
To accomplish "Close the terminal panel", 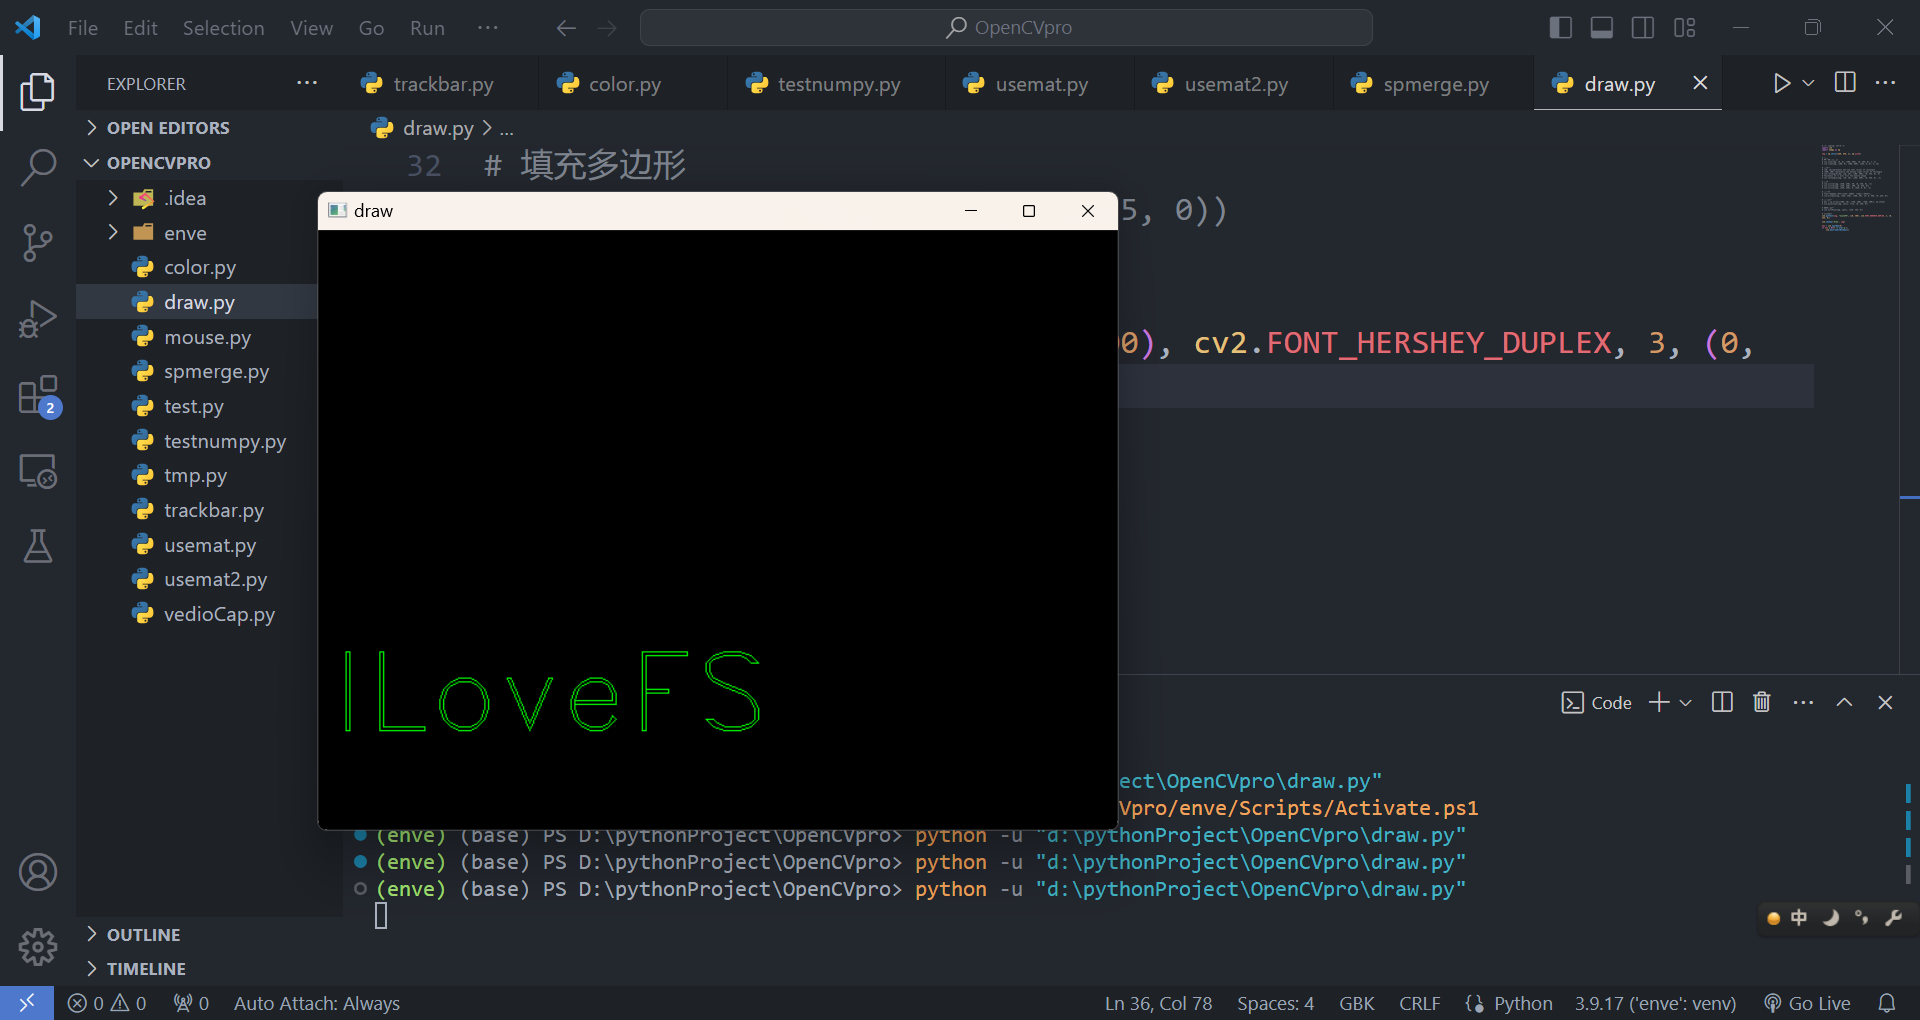I will coord(1885,702).
